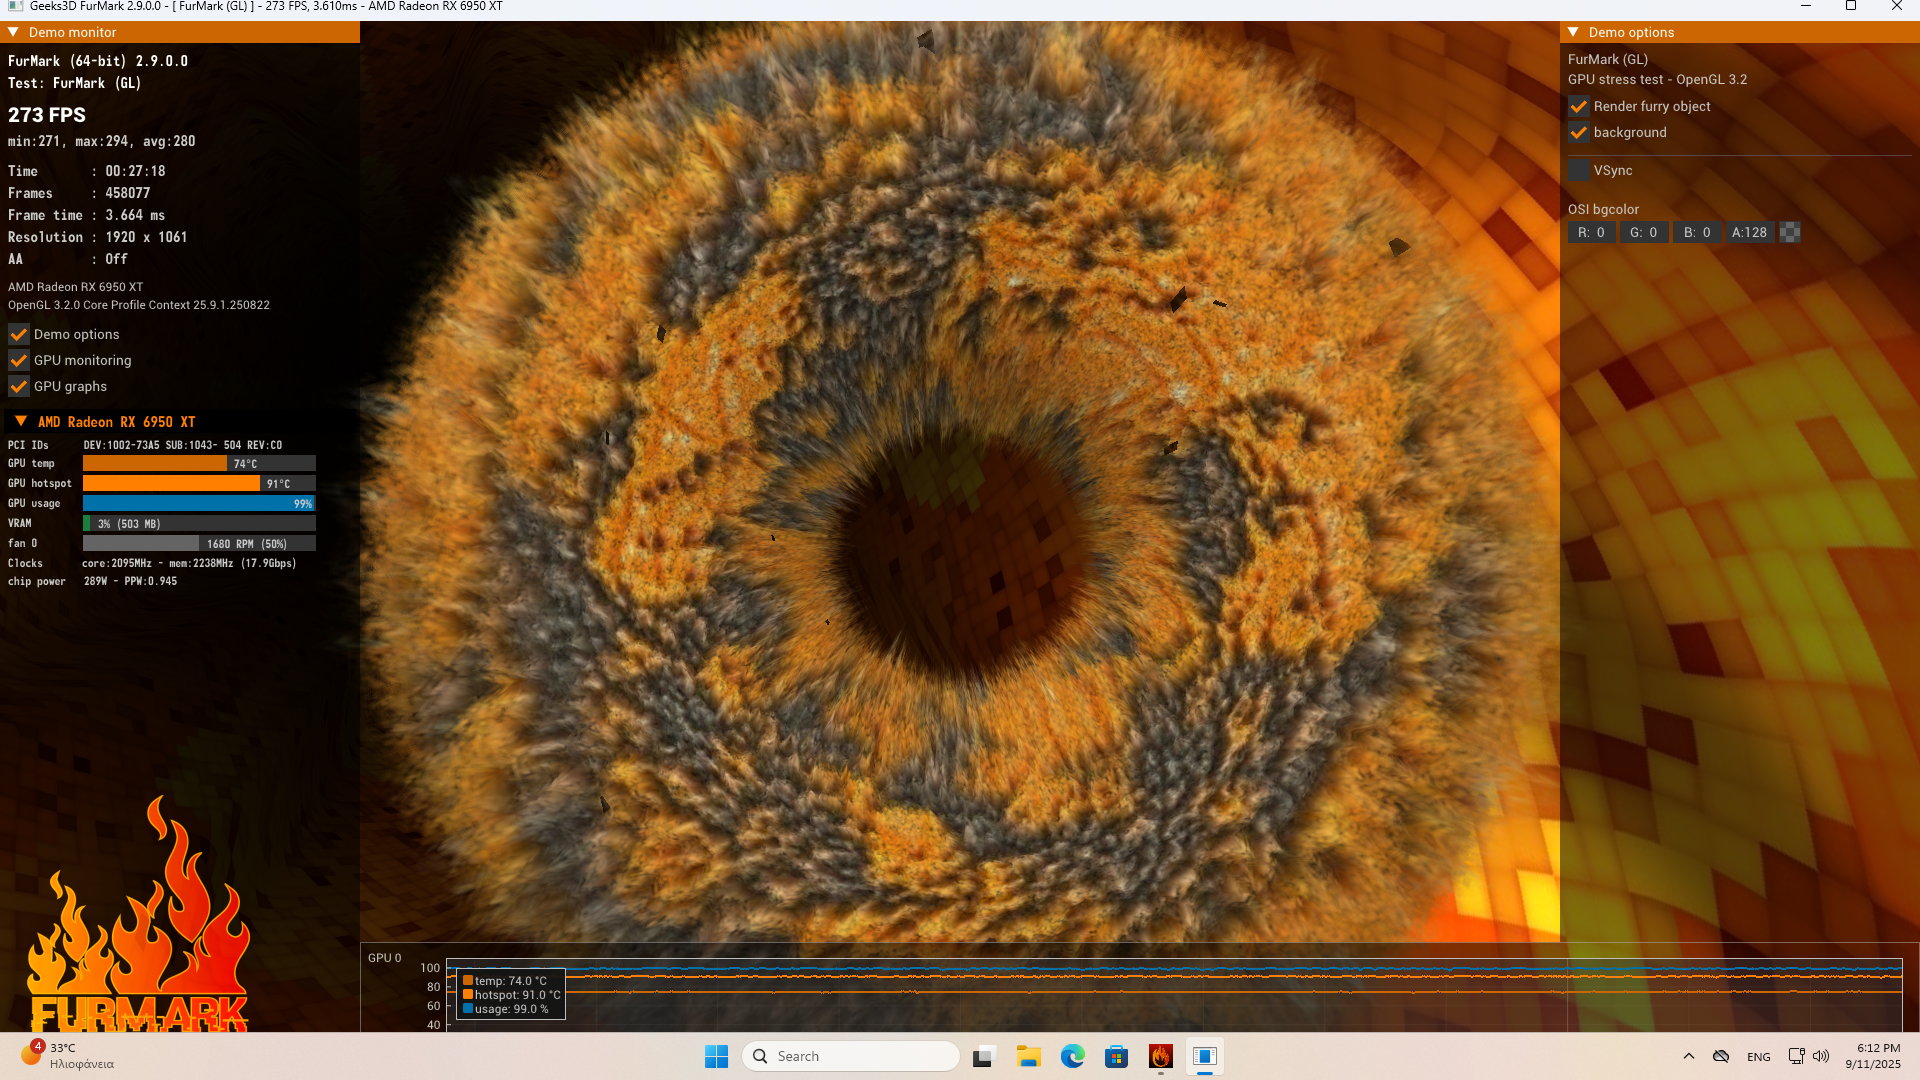Open the weather widget showing 33°C
Screen dimensions: 1920x1080
(x=66, y=1055)
